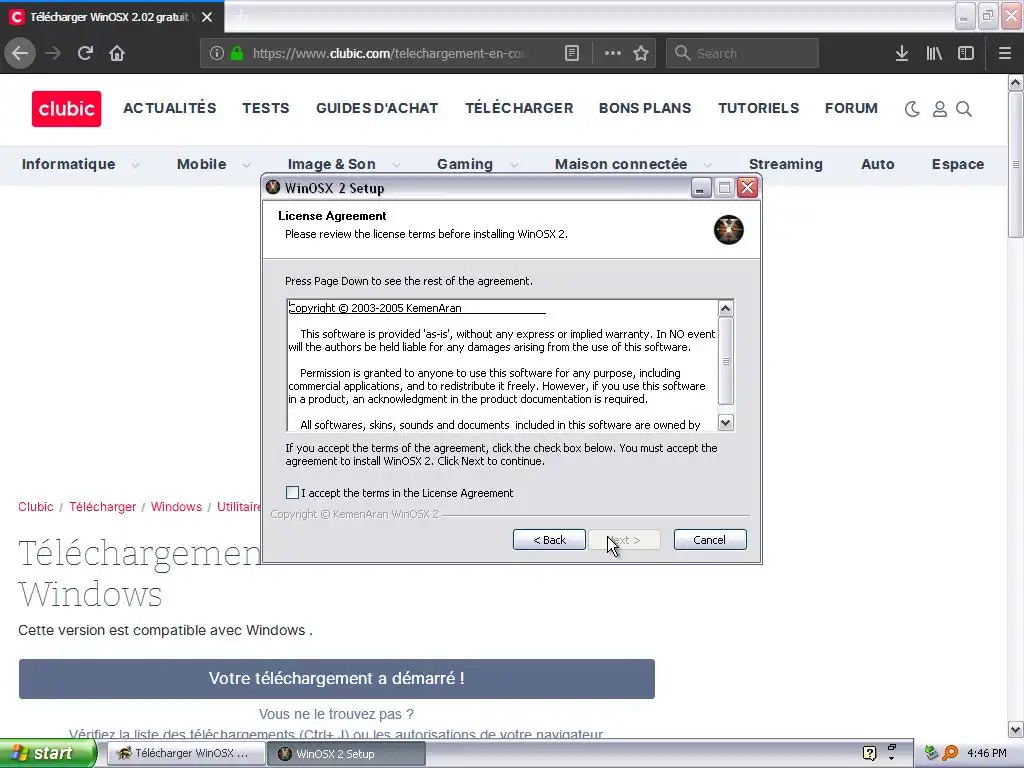Open the FORUM menu item
This screenshot has width=1024, height=768.
tap(851, 108)
